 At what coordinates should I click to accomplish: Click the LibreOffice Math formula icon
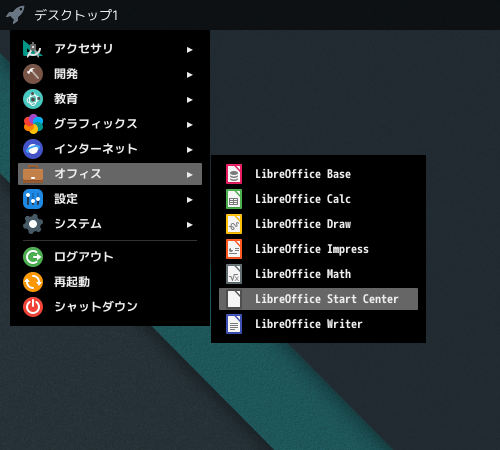(x=234, y=274)
